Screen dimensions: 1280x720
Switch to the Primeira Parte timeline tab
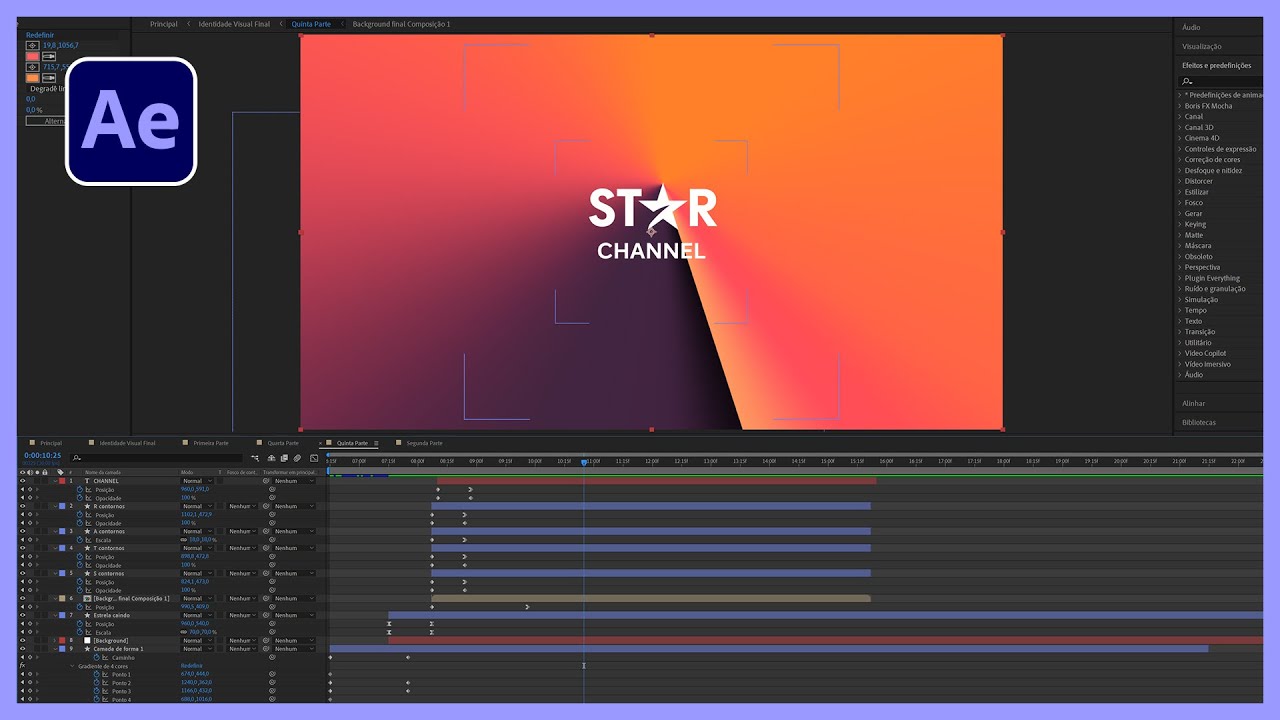tap(210, 443)
